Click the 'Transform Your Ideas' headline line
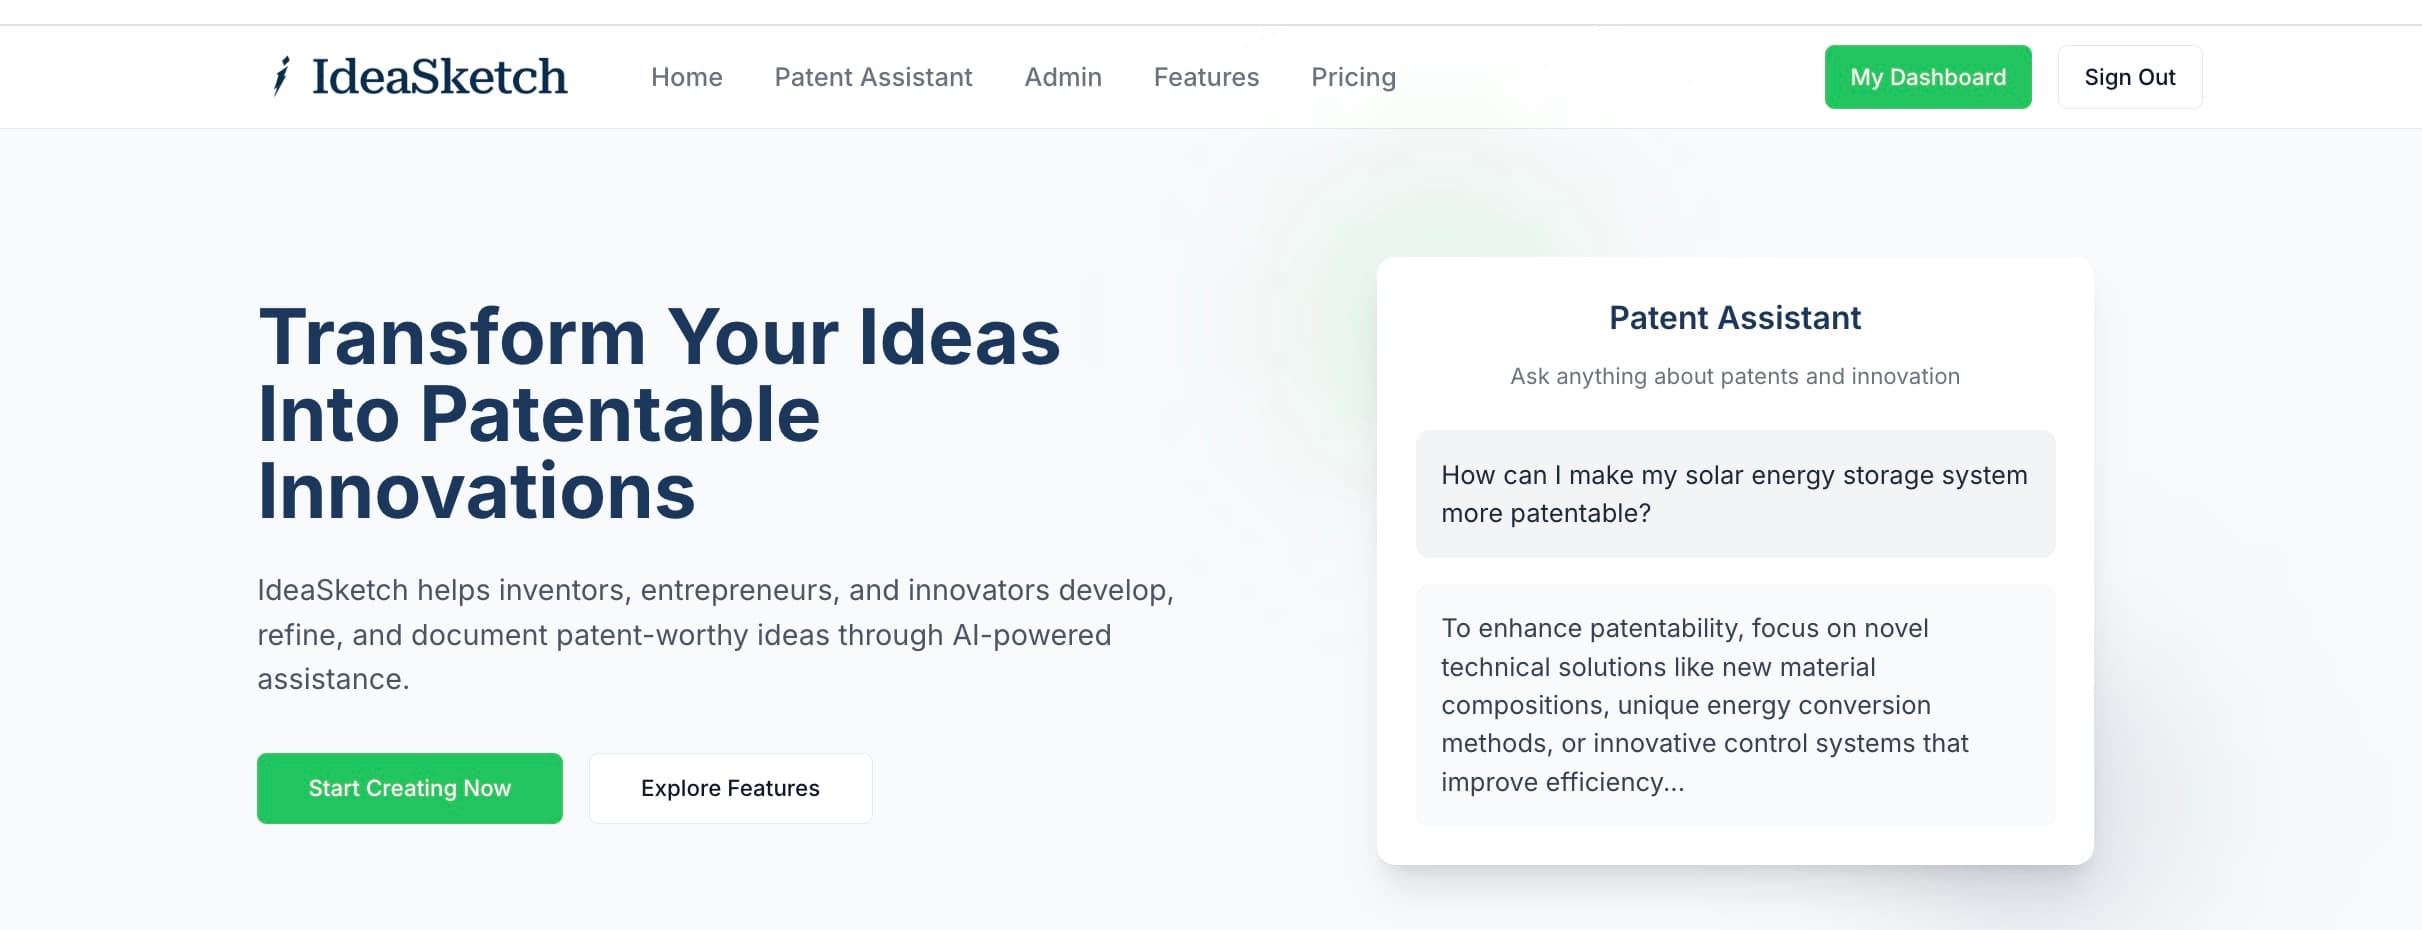2422x930 pixels. tap(659, 337)
